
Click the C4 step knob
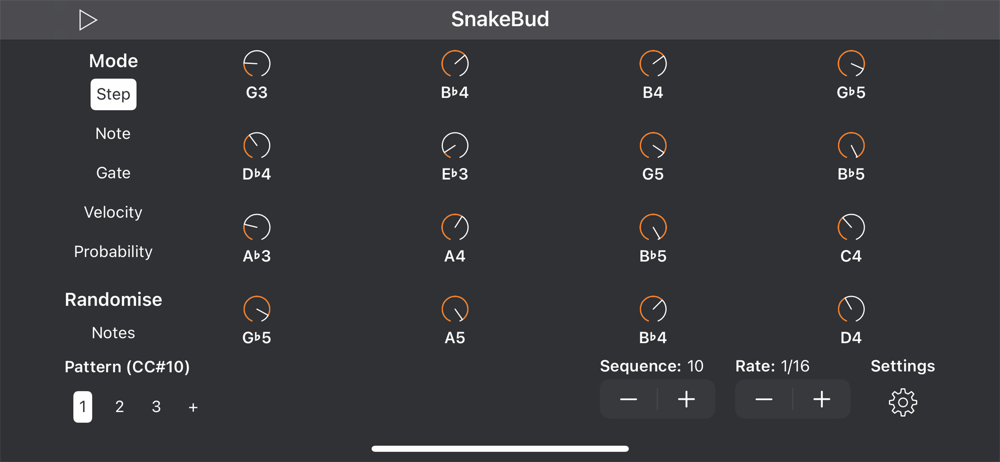point(851,227)
